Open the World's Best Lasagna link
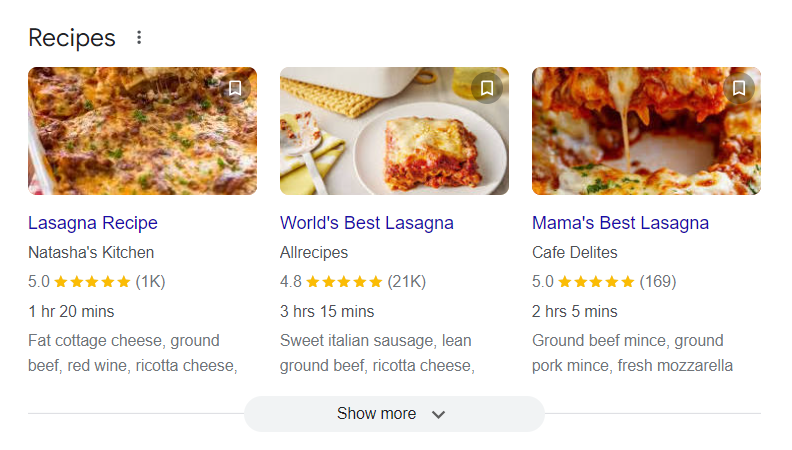 click(x=367, y=223)
